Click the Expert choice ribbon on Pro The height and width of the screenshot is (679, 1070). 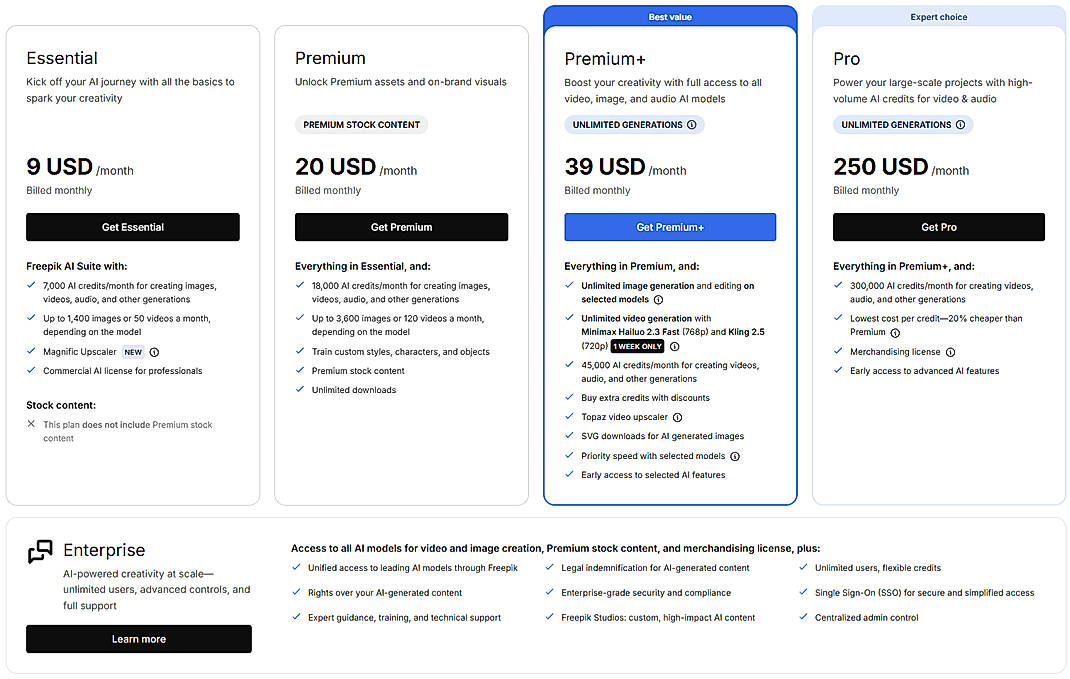click(x=938, y=16)
